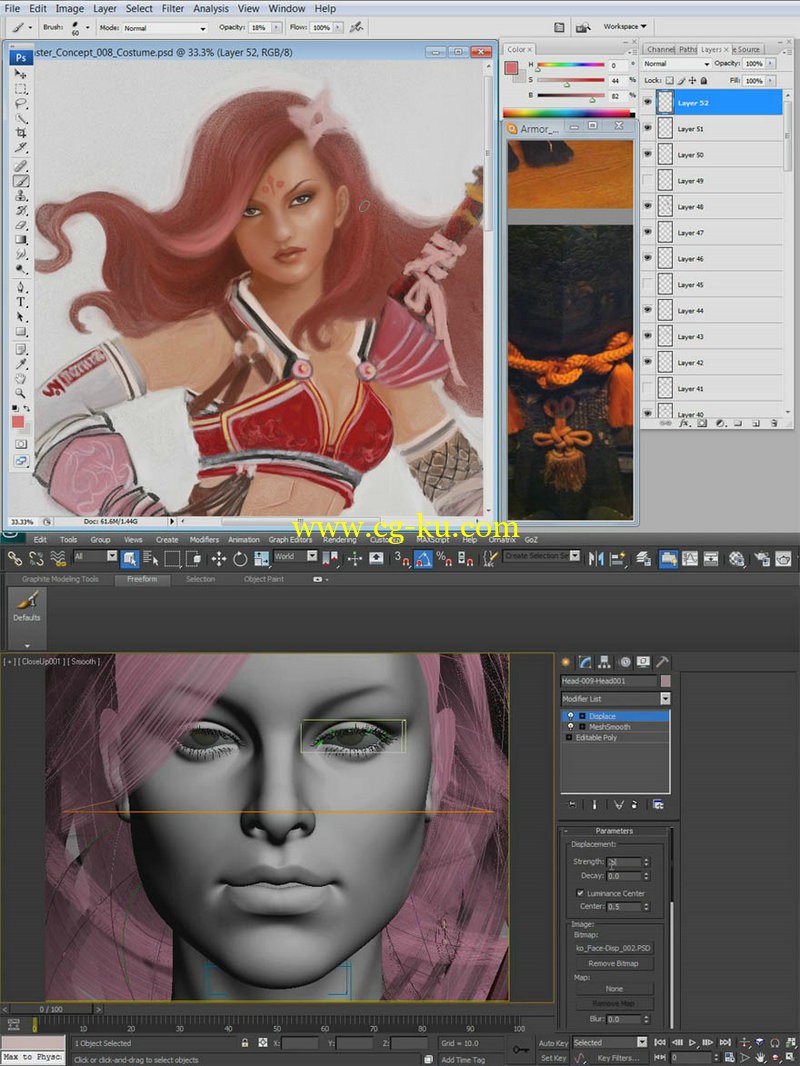Show Layer 41 via its visibility box

tap(647, 389)
